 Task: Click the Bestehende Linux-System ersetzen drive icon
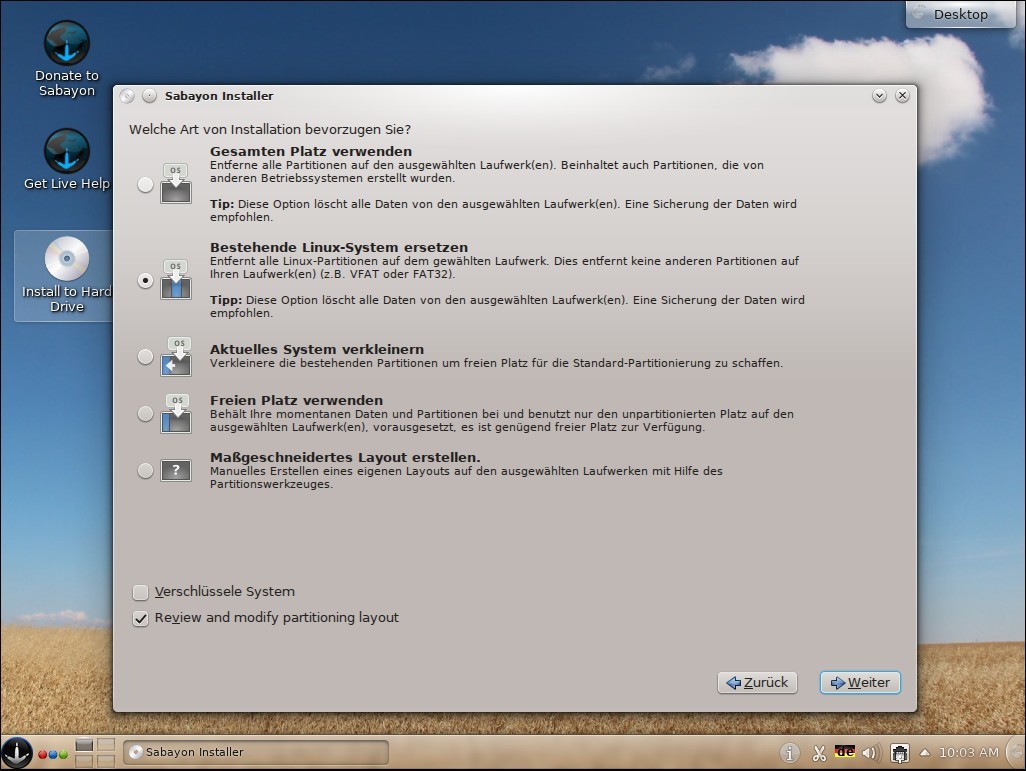tap(176, 279)
